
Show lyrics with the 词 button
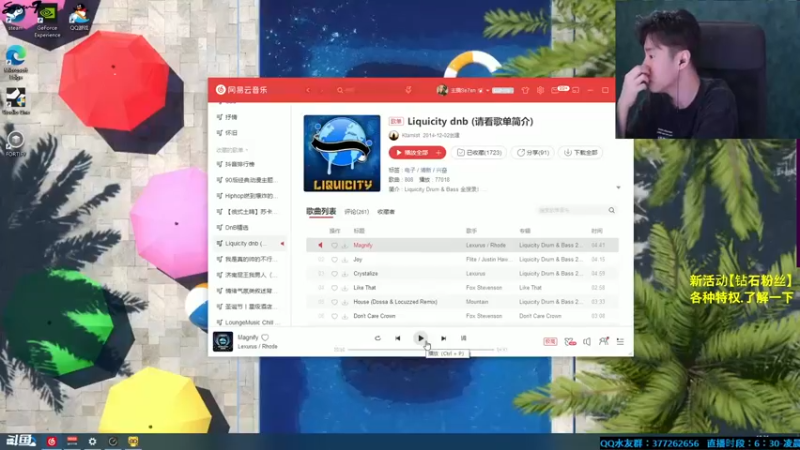pos(463,338)
